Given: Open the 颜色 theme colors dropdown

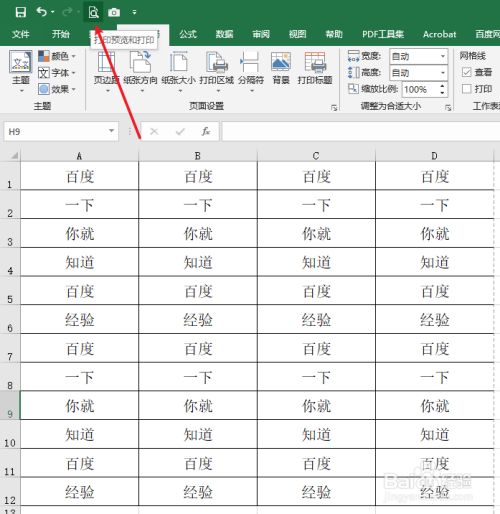Looking at the screenshot, I should 57,56.
